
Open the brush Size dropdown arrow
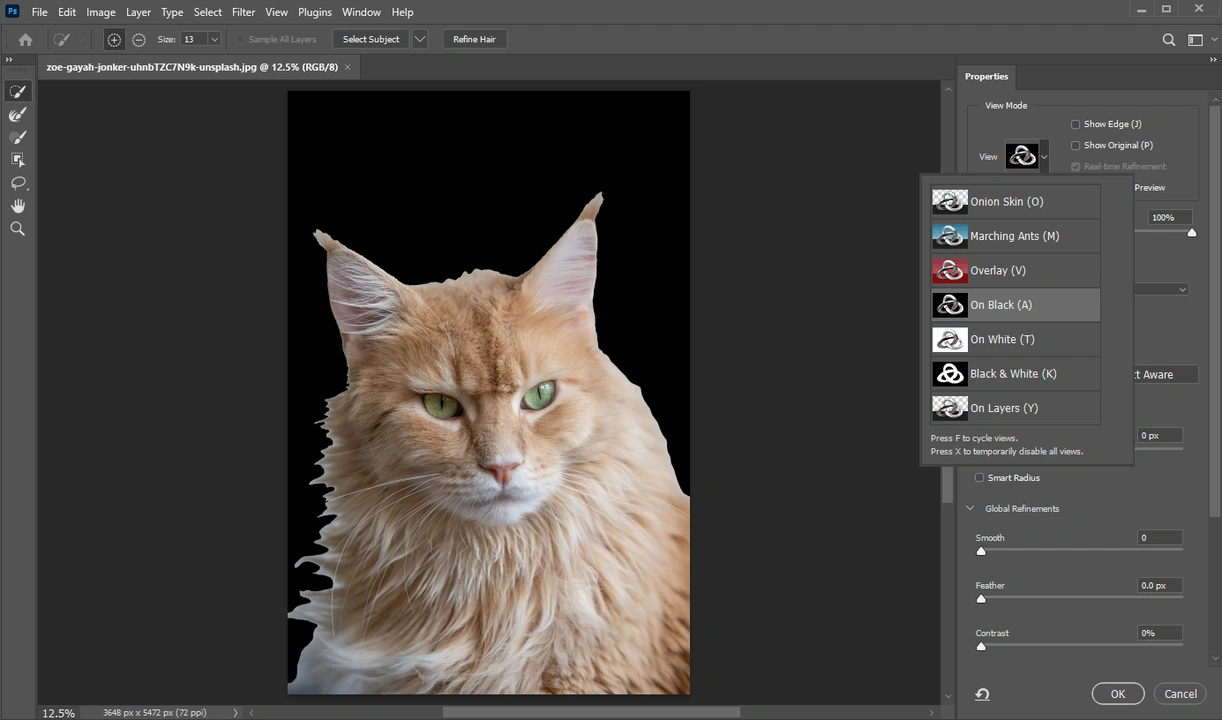214,39
